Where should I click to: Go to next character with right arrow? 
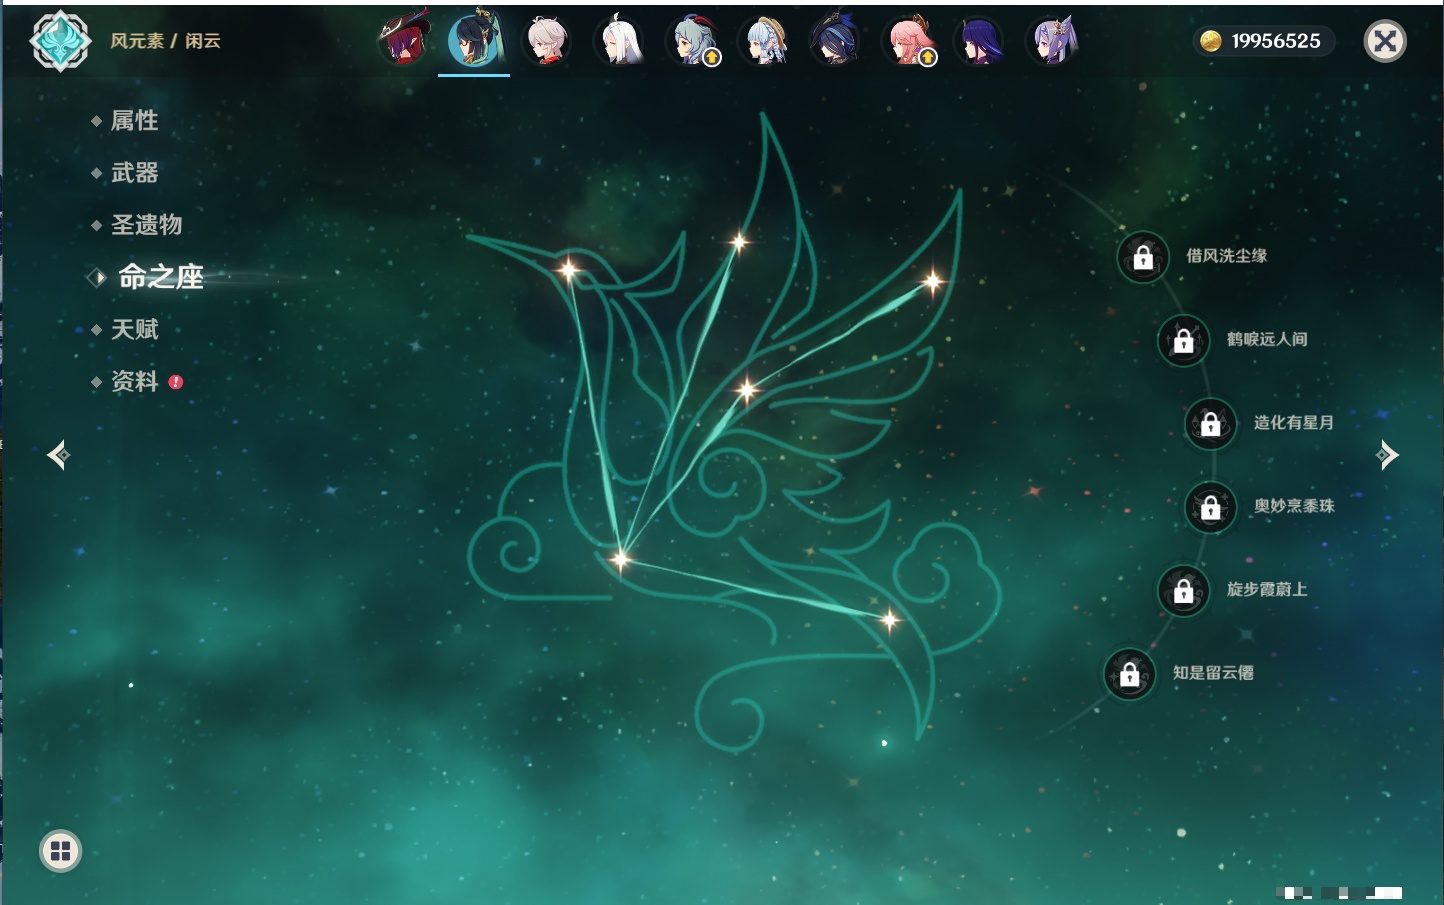tap(1387, 455)
